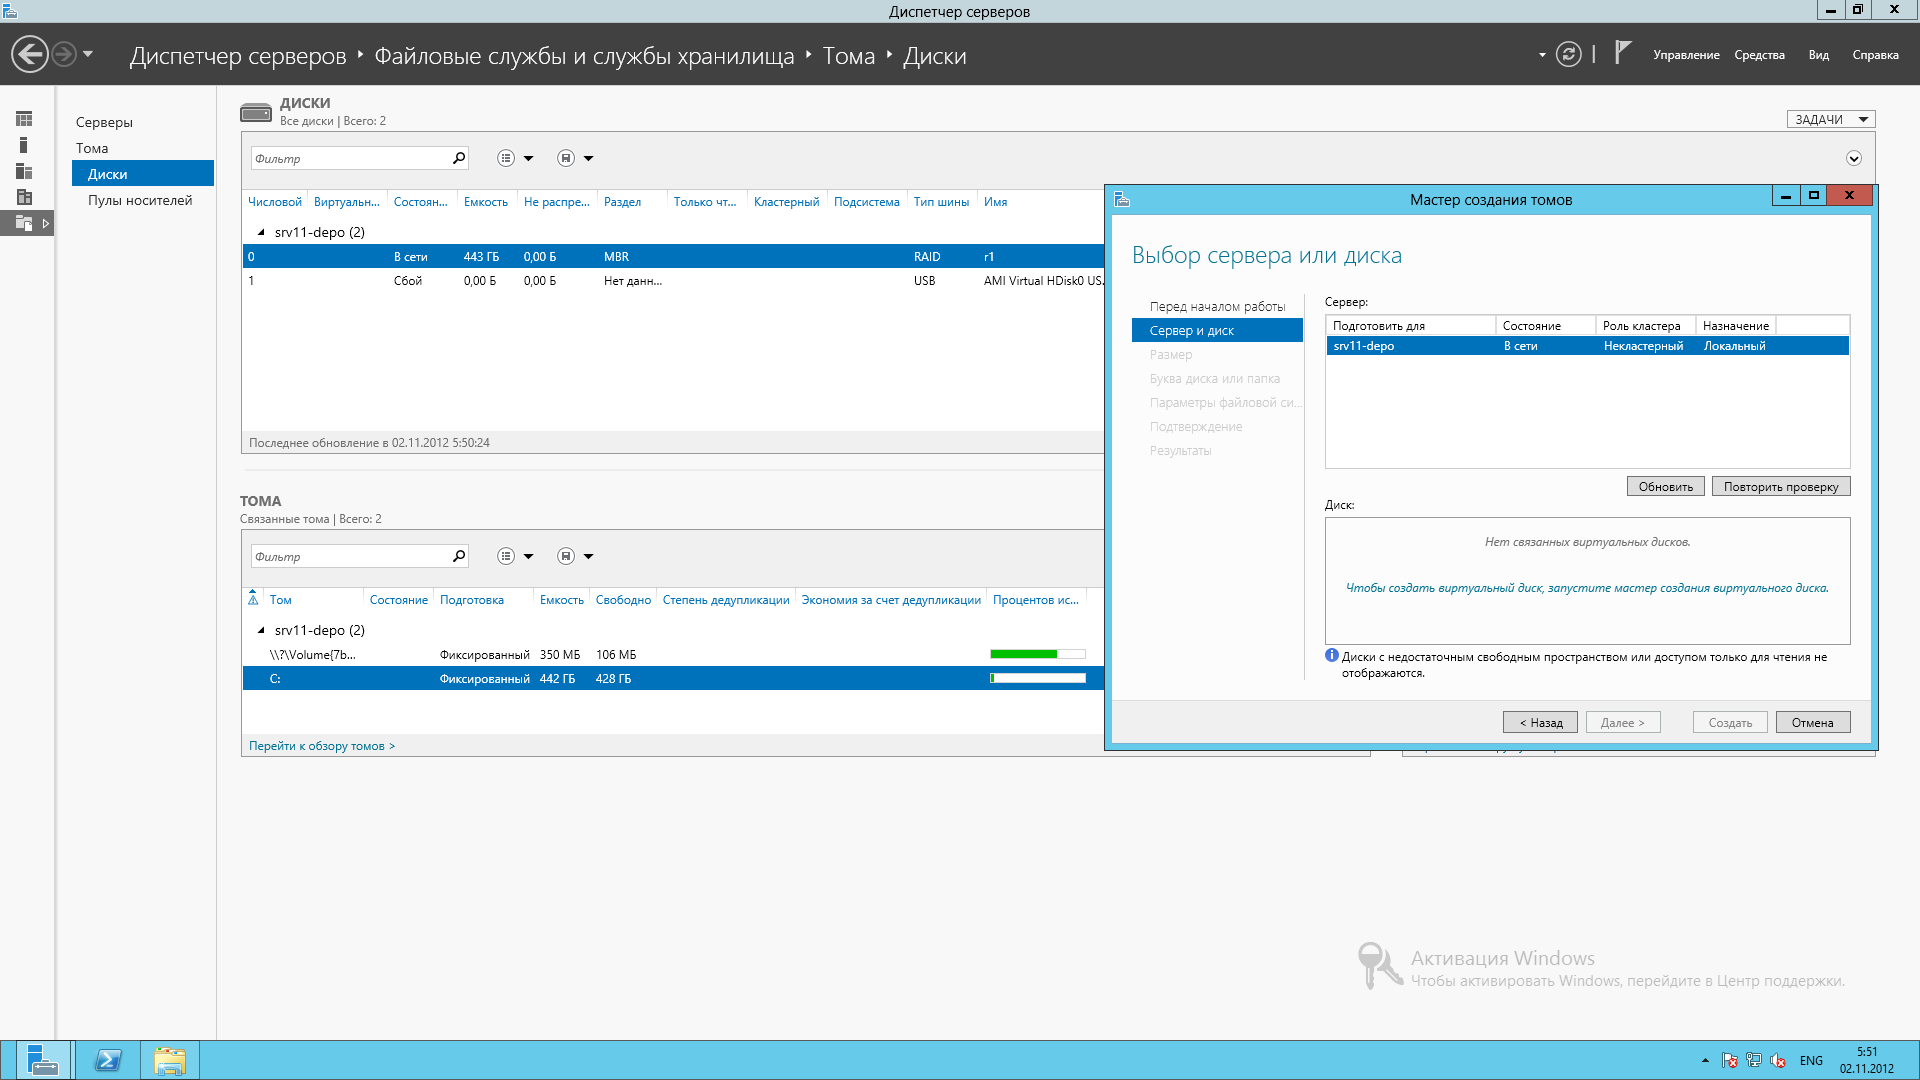Open the Справка menu

click(1875, 55)
